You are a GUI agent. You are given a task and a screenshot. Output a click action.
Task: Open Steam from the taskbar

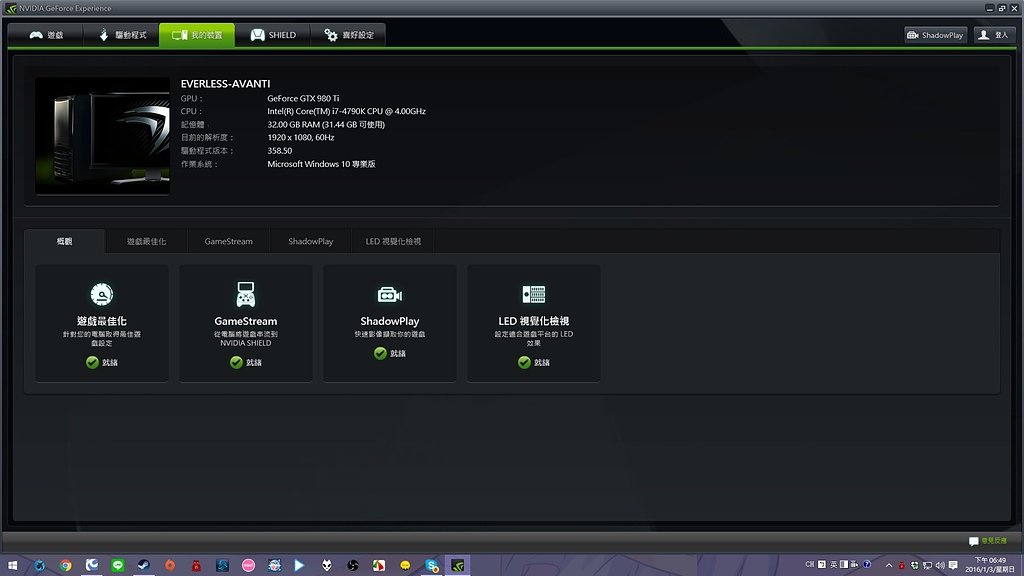click(144, 566)
